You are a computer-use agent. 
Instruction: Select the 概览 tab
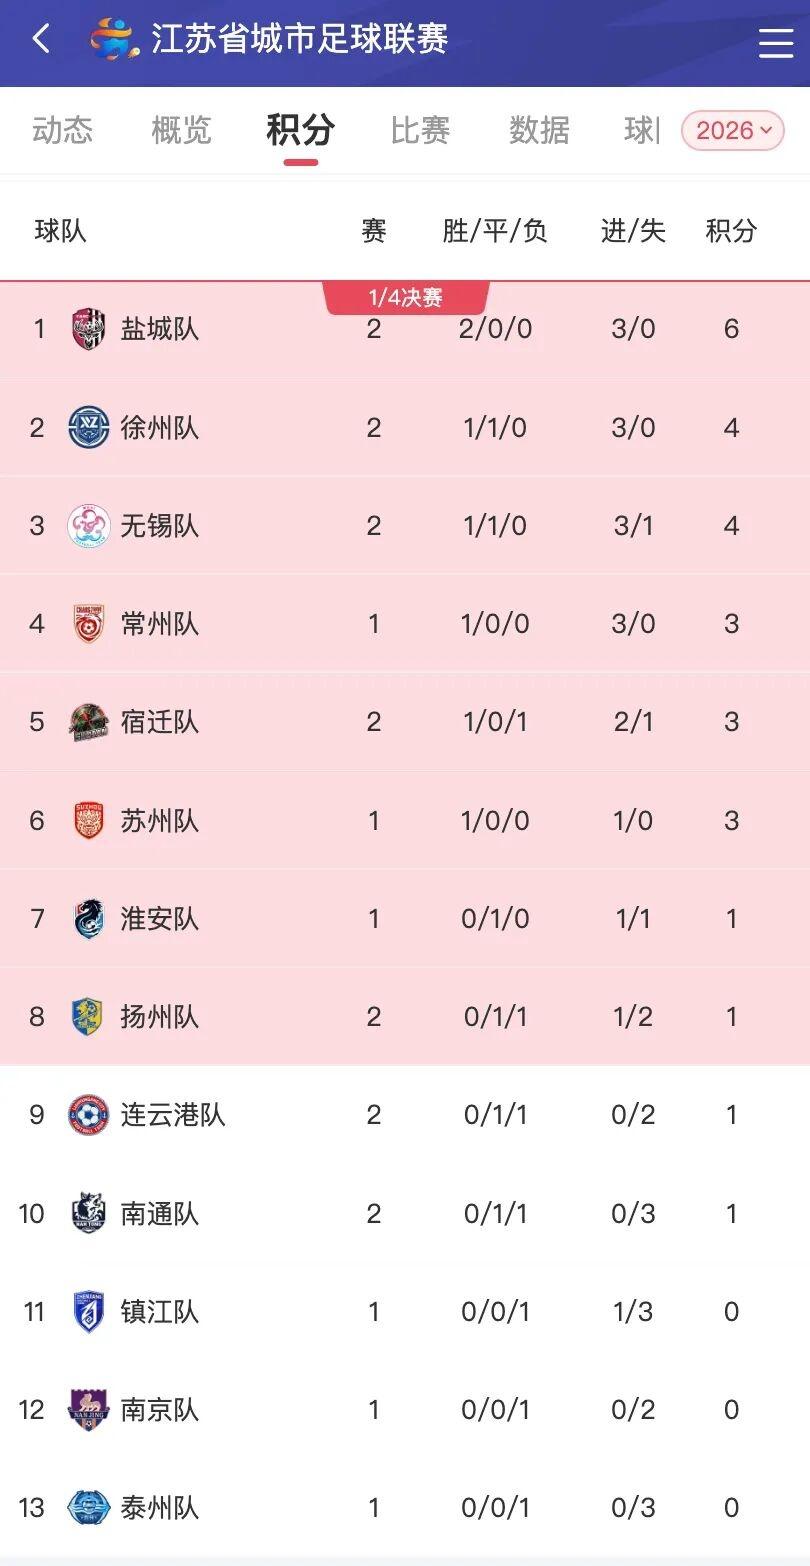click(x=181, y=130)
